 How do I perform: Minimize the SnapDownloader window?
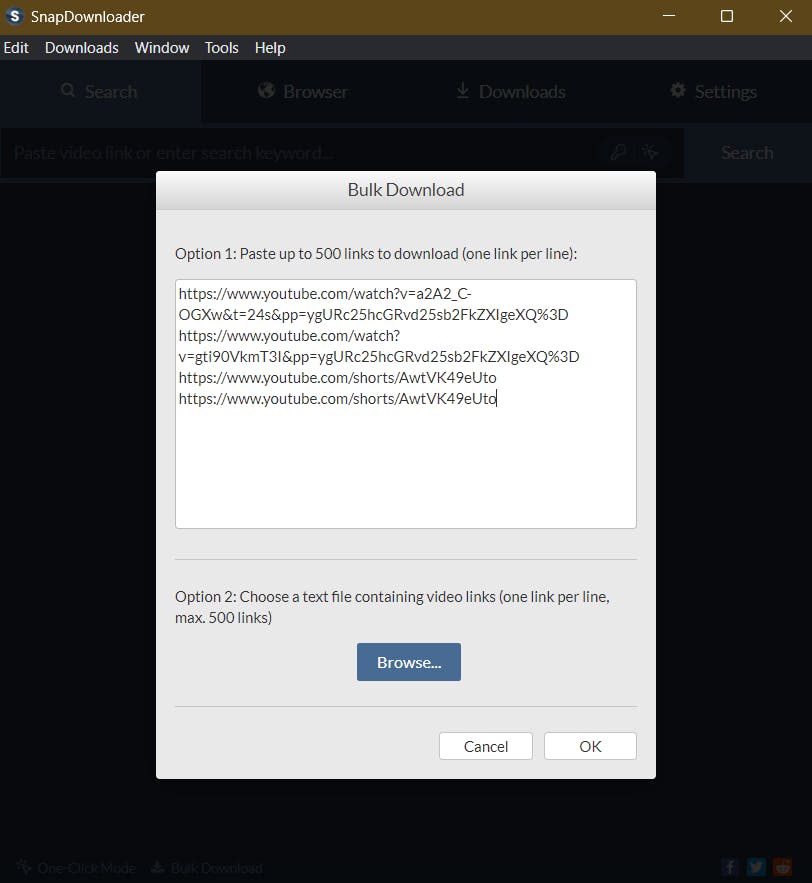669,16
